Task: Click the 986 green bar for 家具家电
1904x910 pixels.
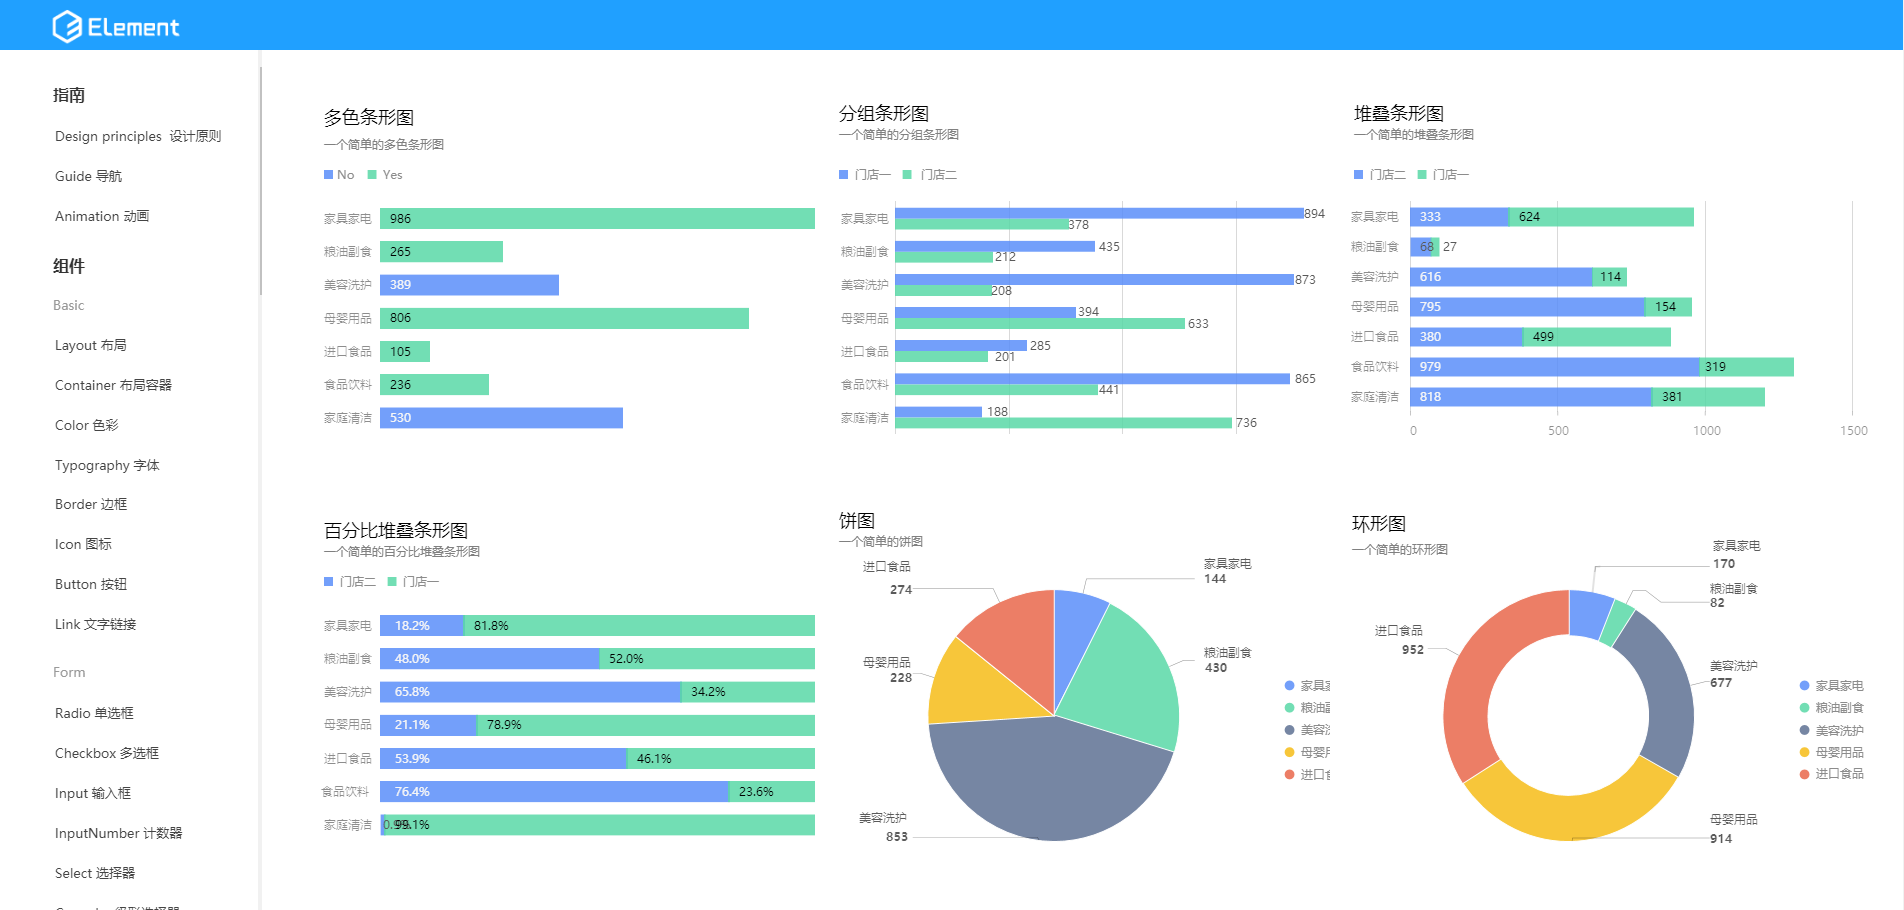Action: click(x=597, y=219)
